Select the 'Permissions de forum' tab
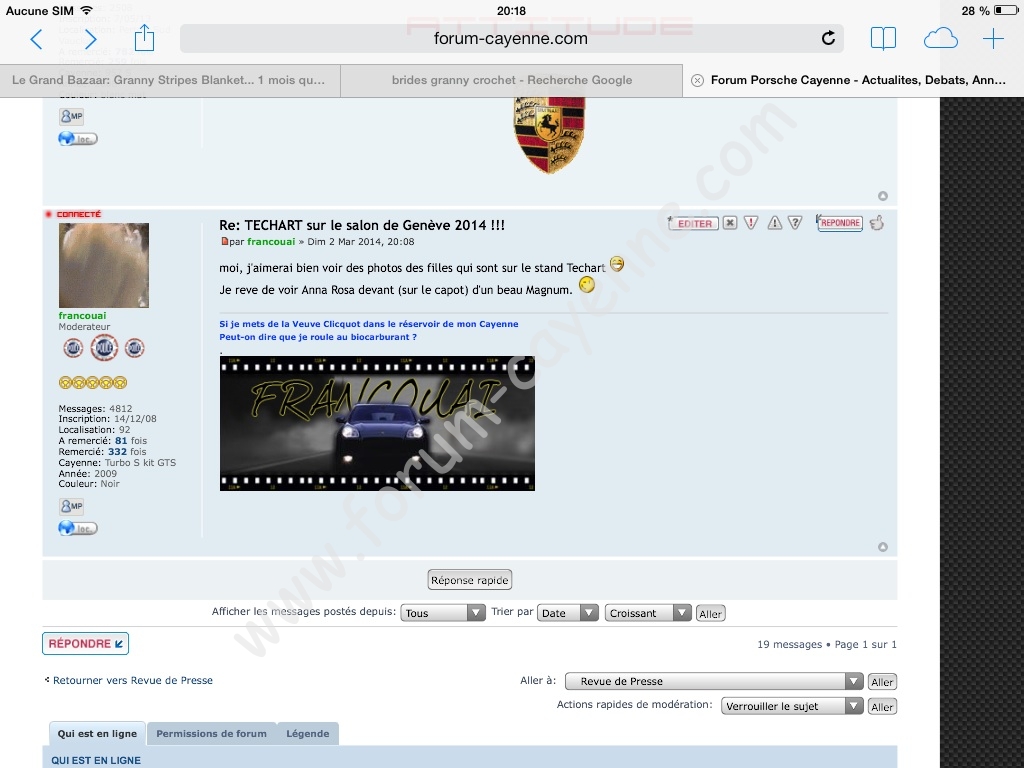 pos(212,733)
